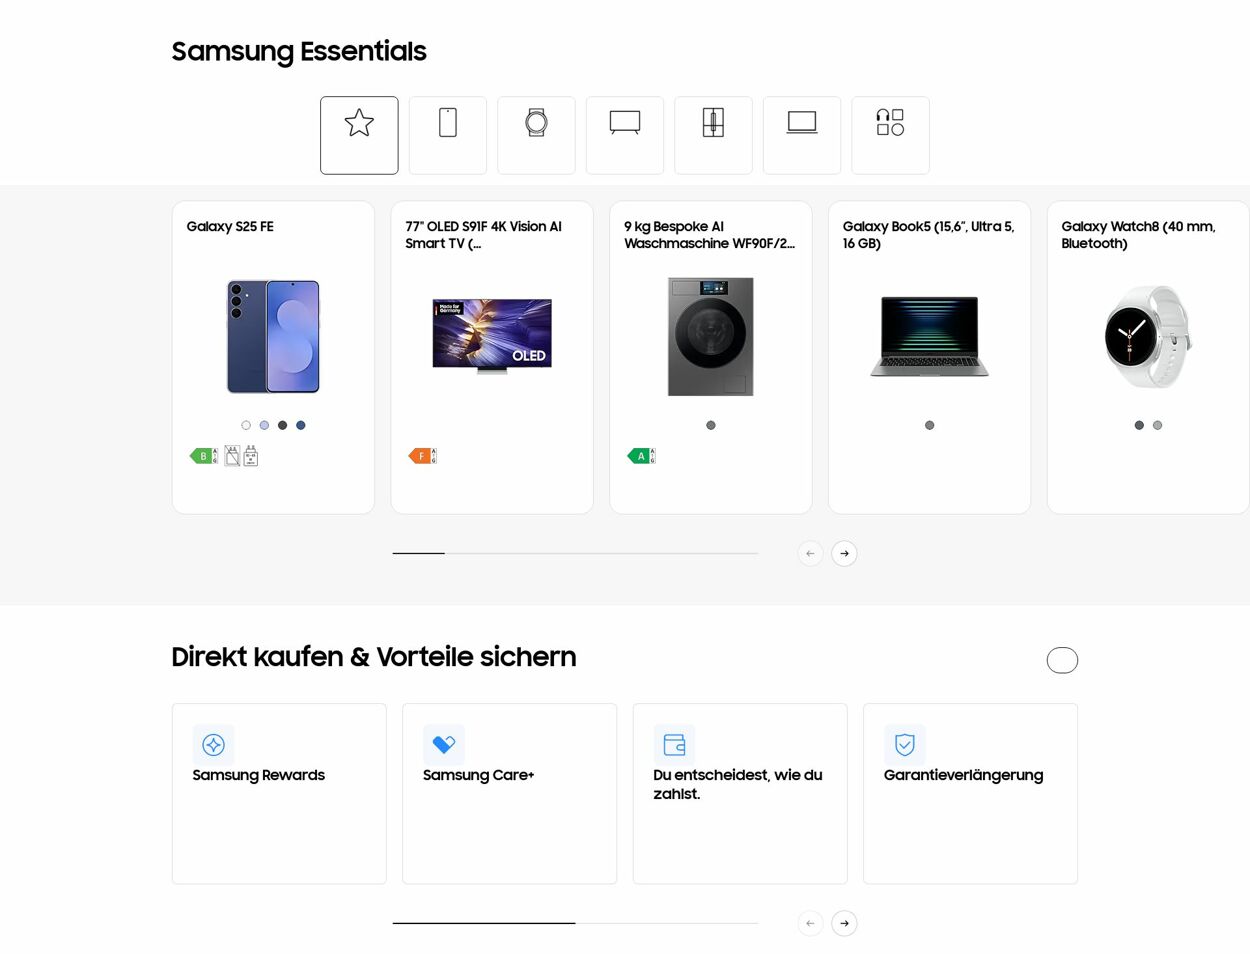Click the Vorteile carousel progress bar
The width and height of the screenshot is (1250, 954).
point(575,923)
